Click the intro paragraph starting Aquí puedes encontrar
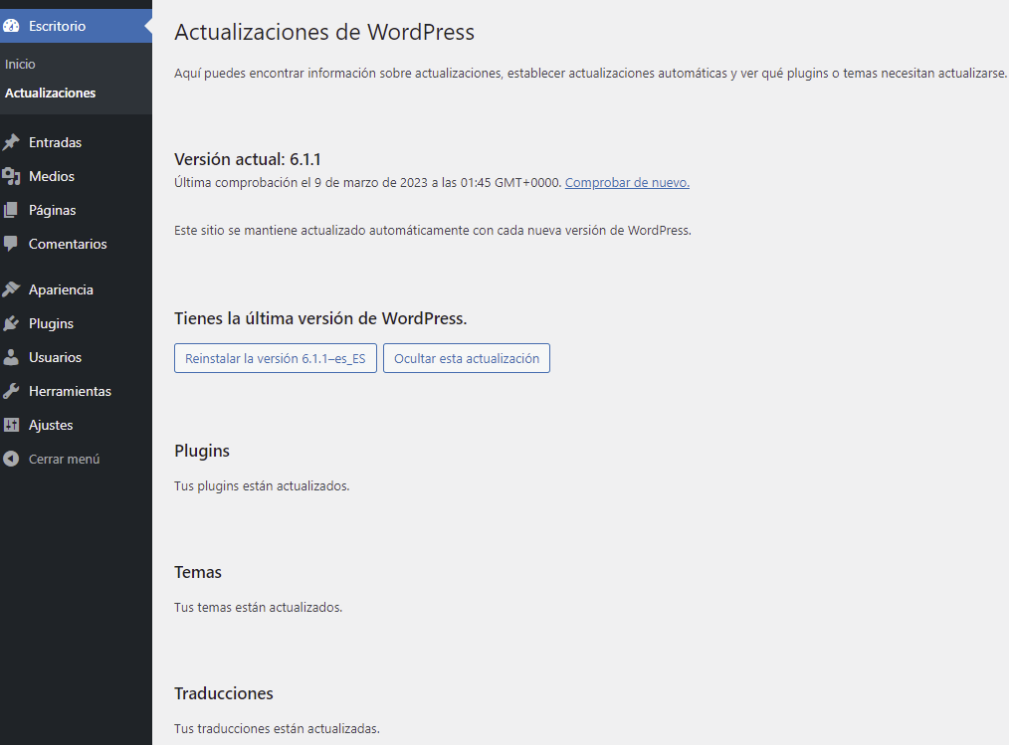Viewport: 1009px width, 745px height. (x=590, y=73)
